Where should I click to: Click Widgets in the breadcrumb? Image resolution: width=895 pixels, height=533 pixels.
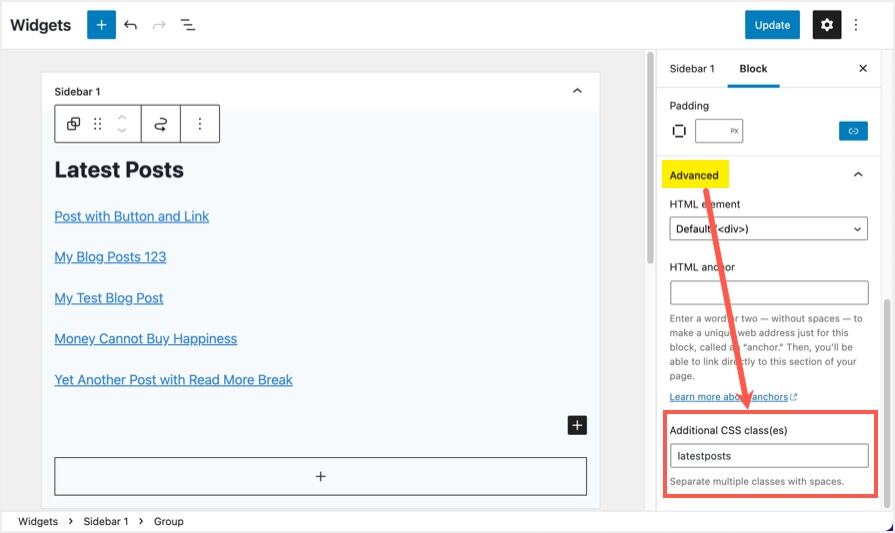(38, 521)
